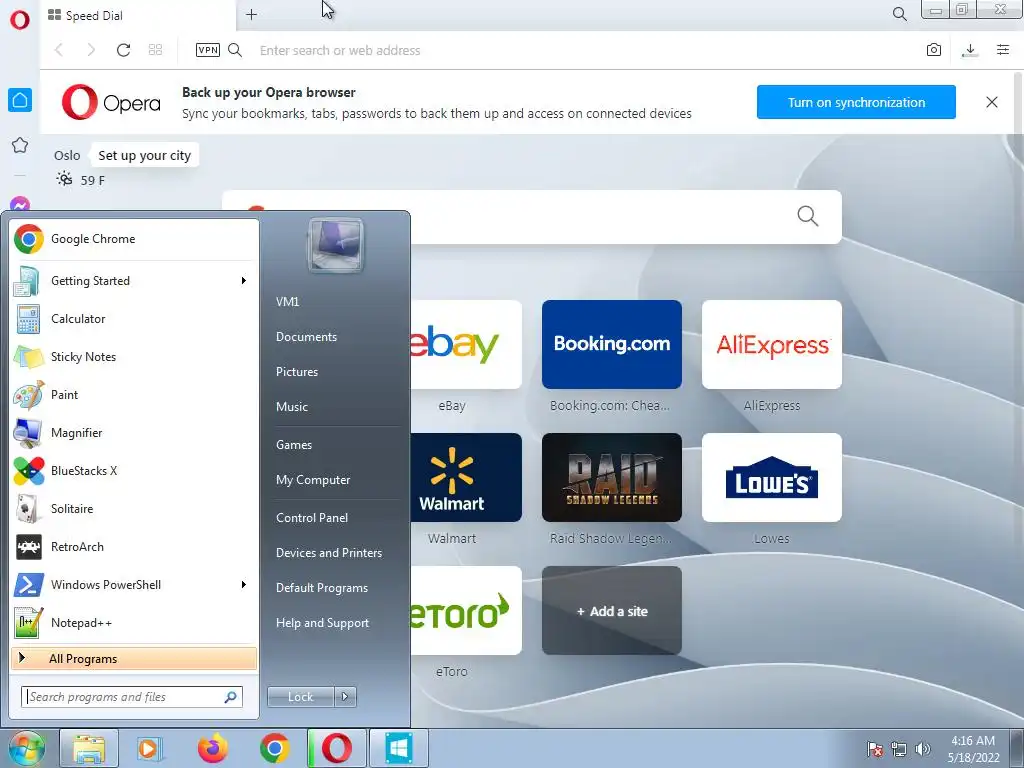Click the Opera logo menu icon
The image size is (1024, 768).
(x=20, y=19)
